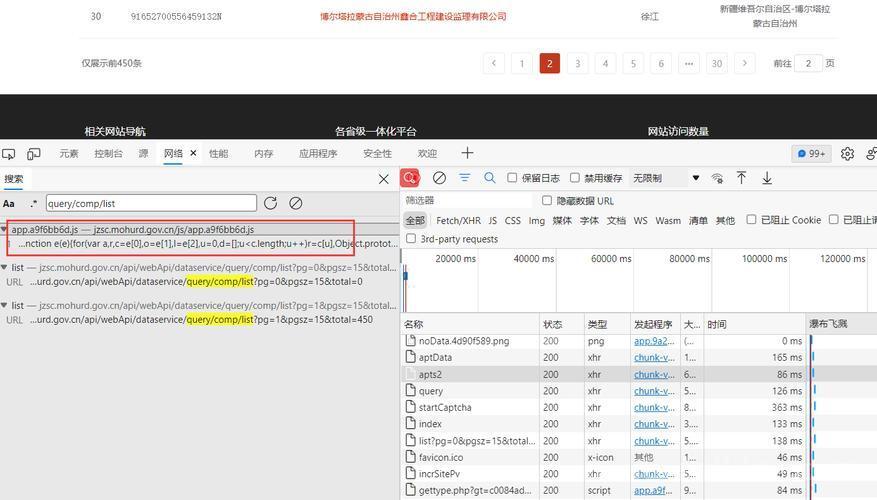Open the 无限制 throttling dropdown
The width and height of the screenshot is (877, 500).
pos(666,178)
